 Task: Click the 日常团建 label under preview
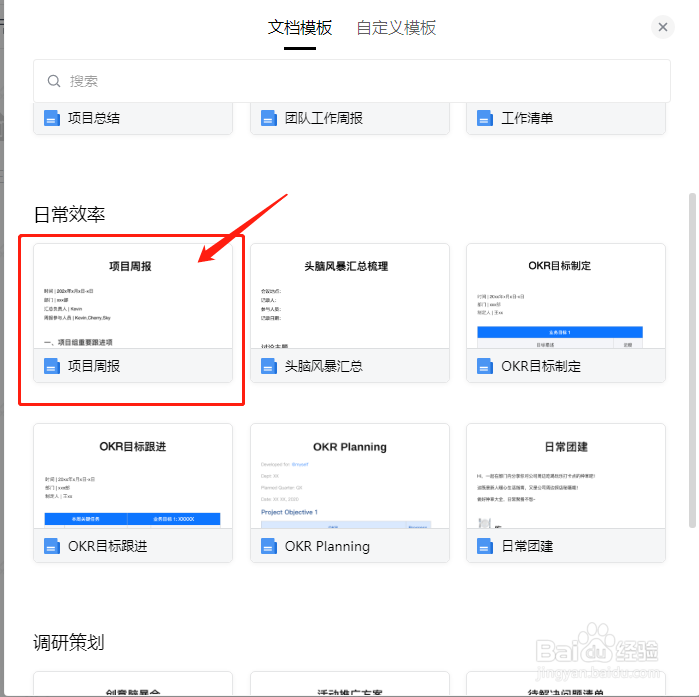click(x=527, y=546)
